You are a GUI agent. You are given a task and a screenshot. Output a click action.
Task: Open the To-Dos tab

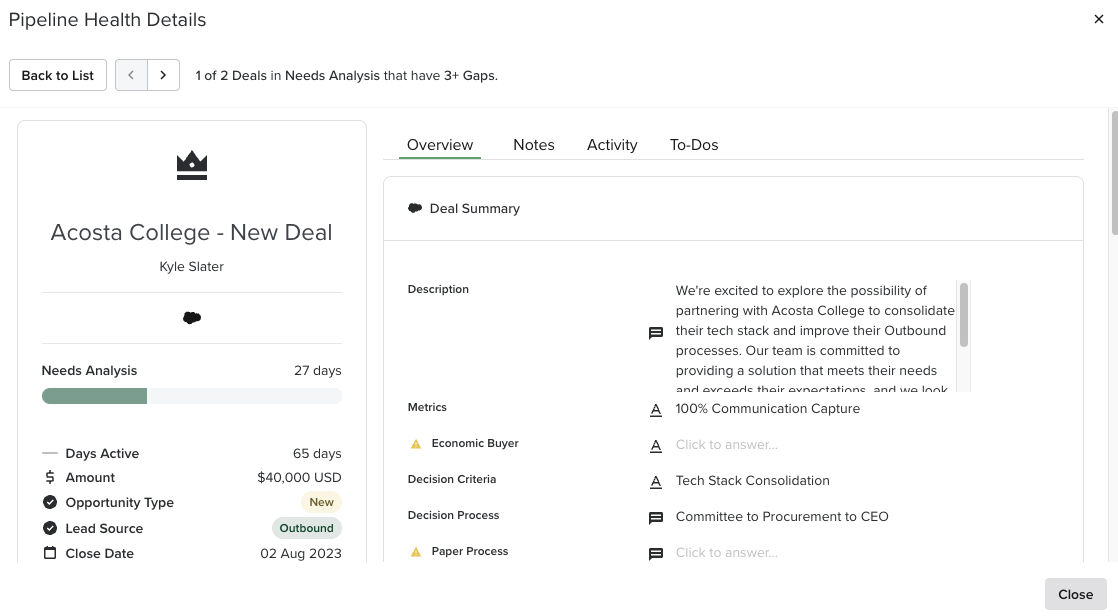(x=694, y=145)
